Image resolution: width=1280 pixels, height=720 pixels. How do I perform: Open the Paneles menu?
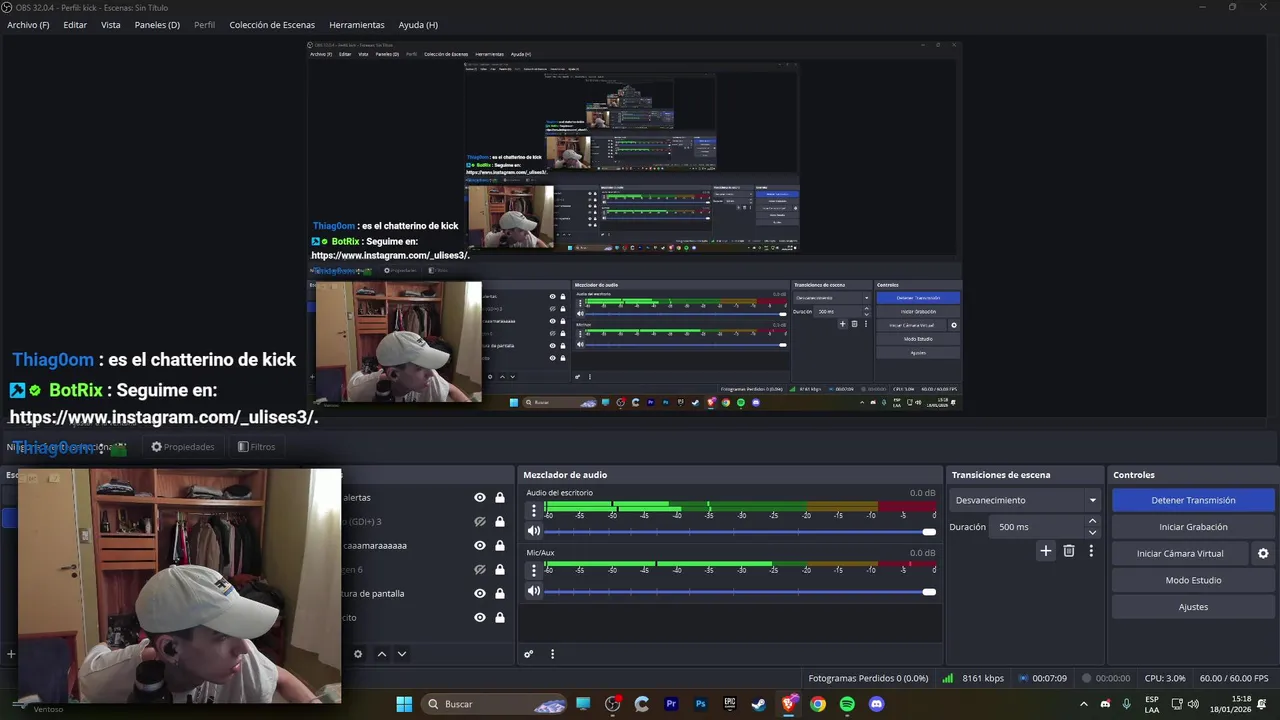coord(157,25)
